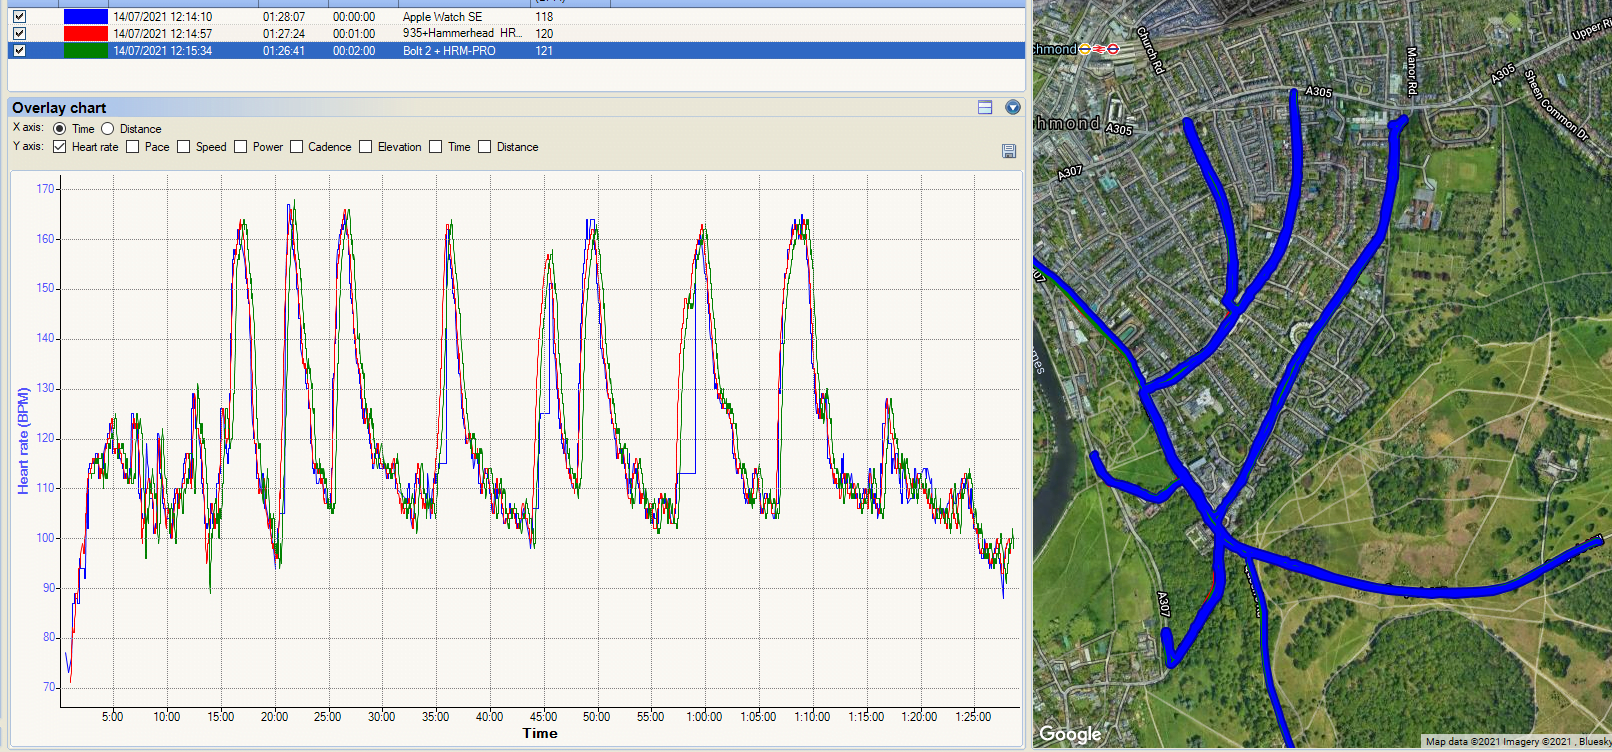
Task: Toggle the Apple Watch SE row checkbox
Action: (x=19, y=17)
